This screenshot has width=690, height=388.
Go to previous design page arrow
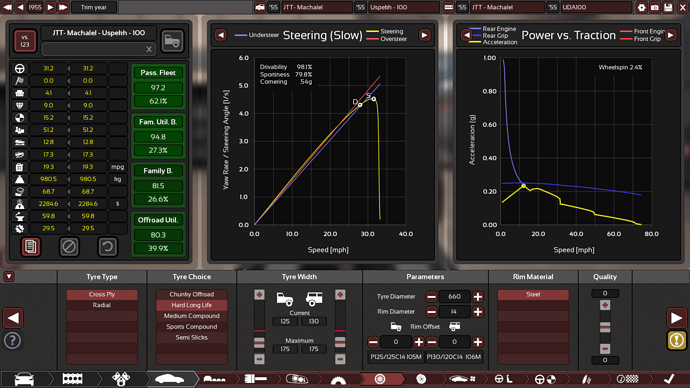[x=13, y=318]
